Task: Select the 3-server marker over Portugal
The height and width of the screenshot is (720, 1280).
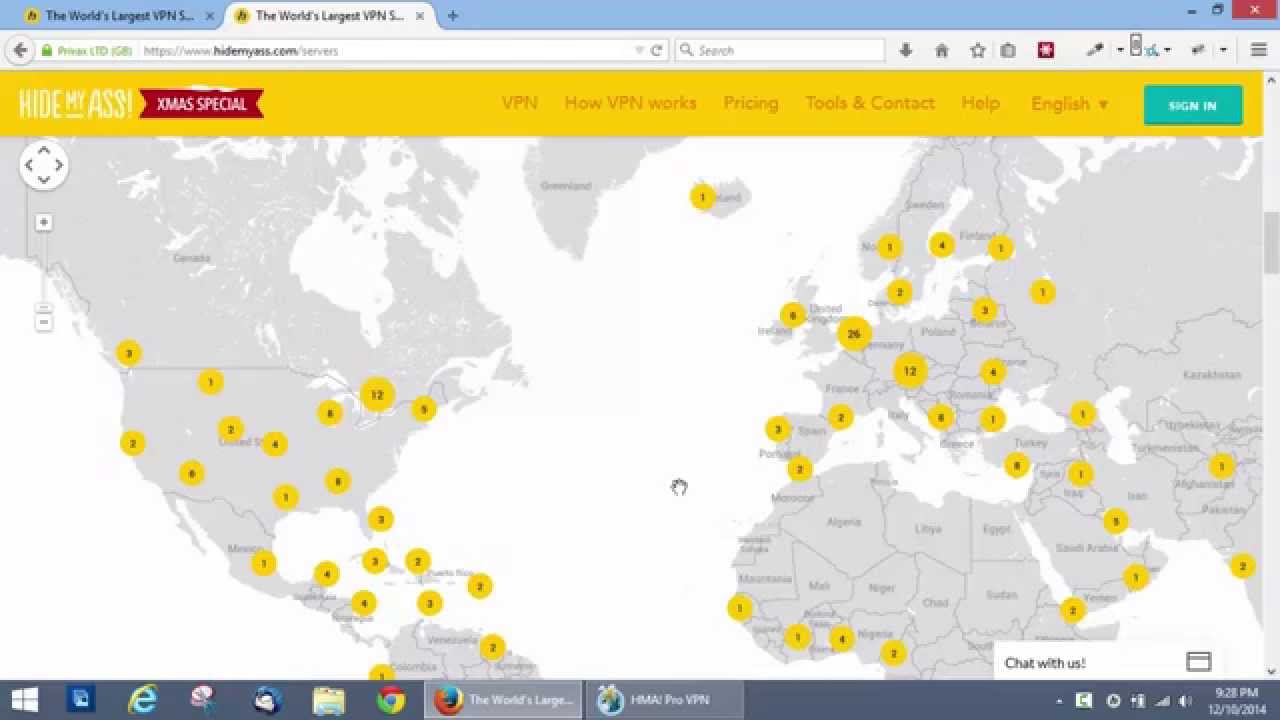Action: click(x=778, y=429)
